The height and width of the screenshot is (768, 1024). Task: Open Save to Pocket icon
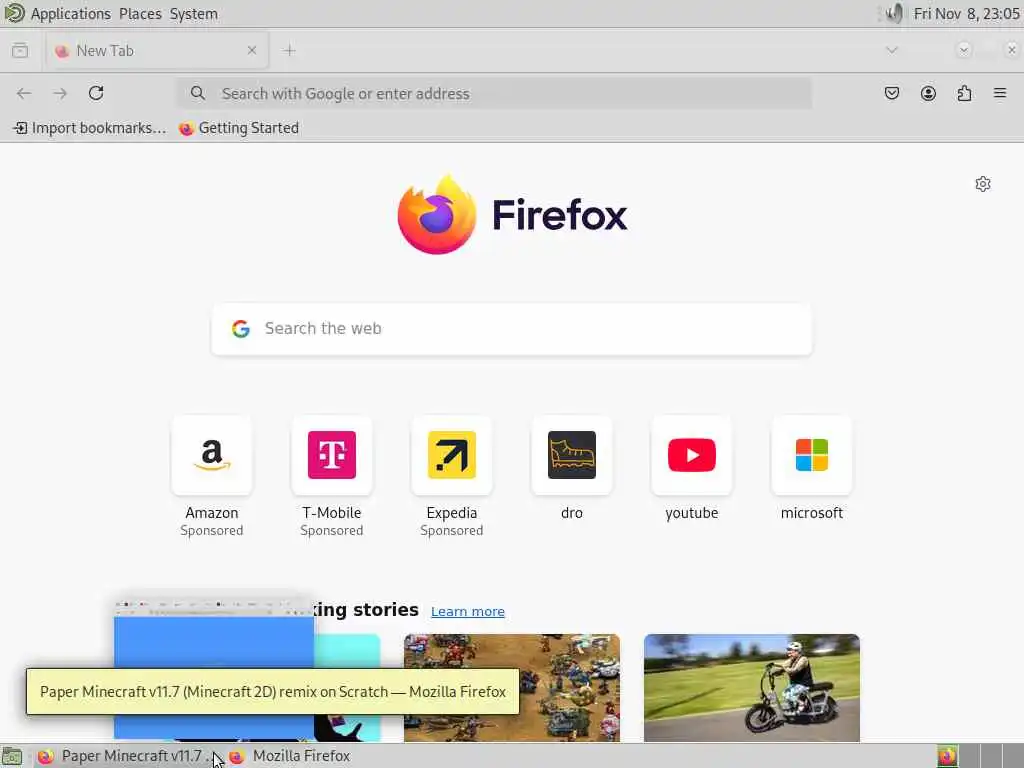(891, 93)
